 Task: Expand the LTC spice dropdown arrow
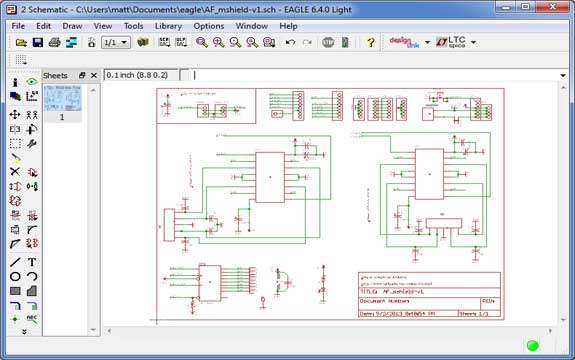(473, 43)
